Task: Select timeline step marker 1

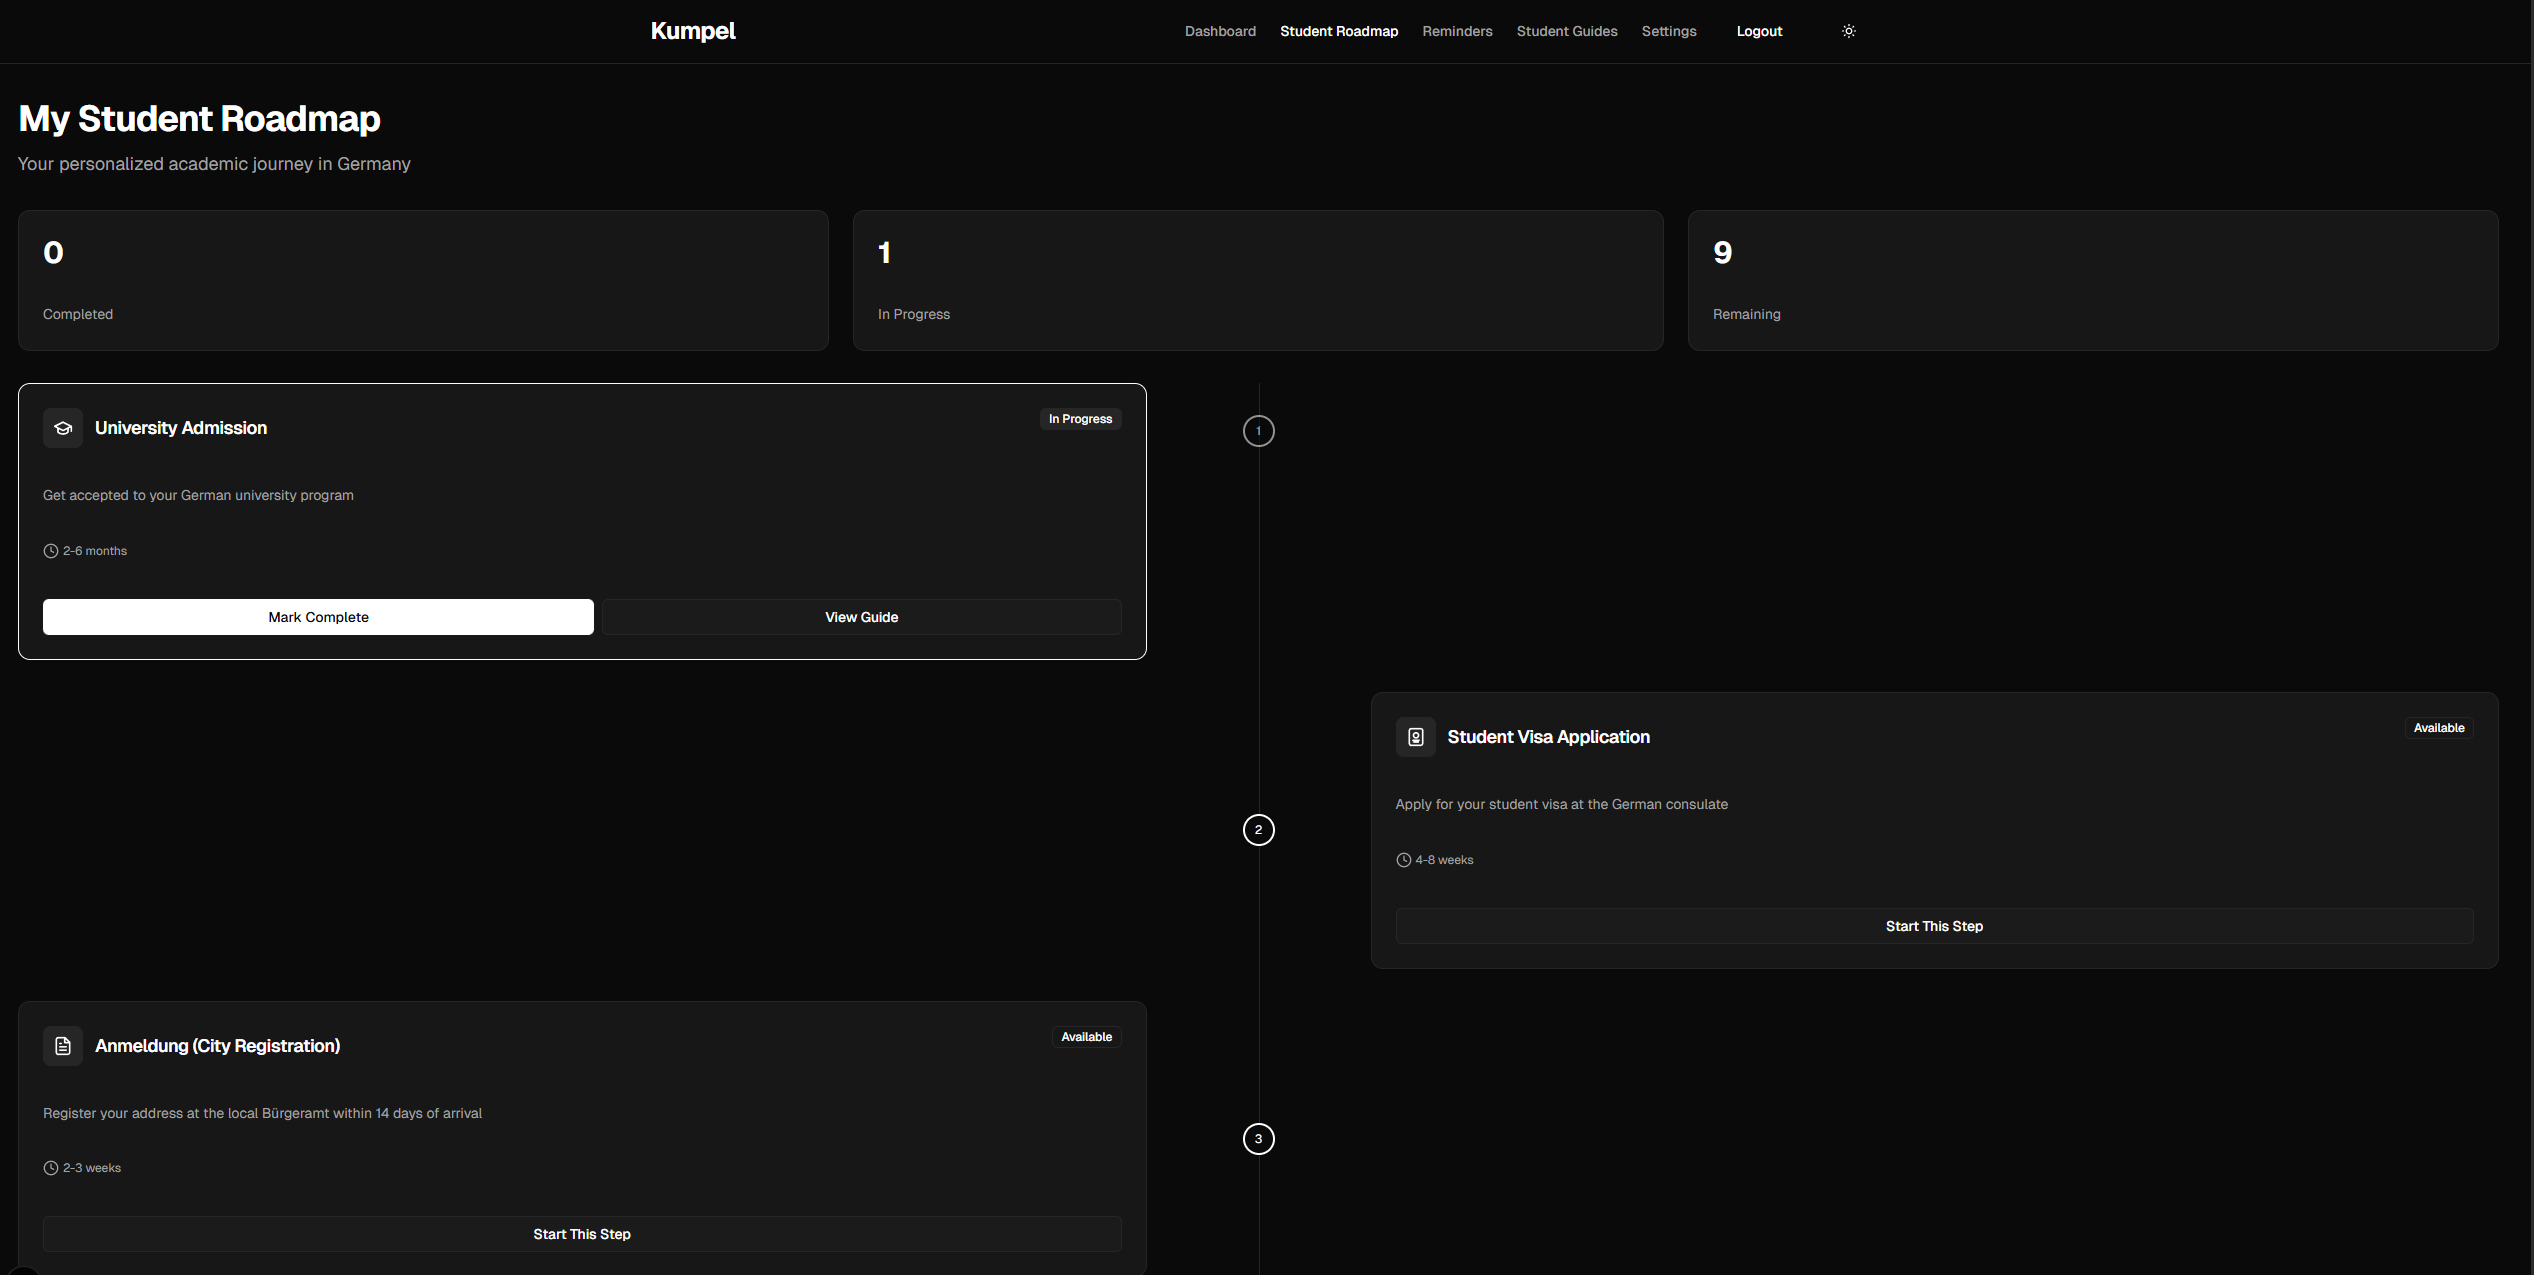Action: [1258, 431]
